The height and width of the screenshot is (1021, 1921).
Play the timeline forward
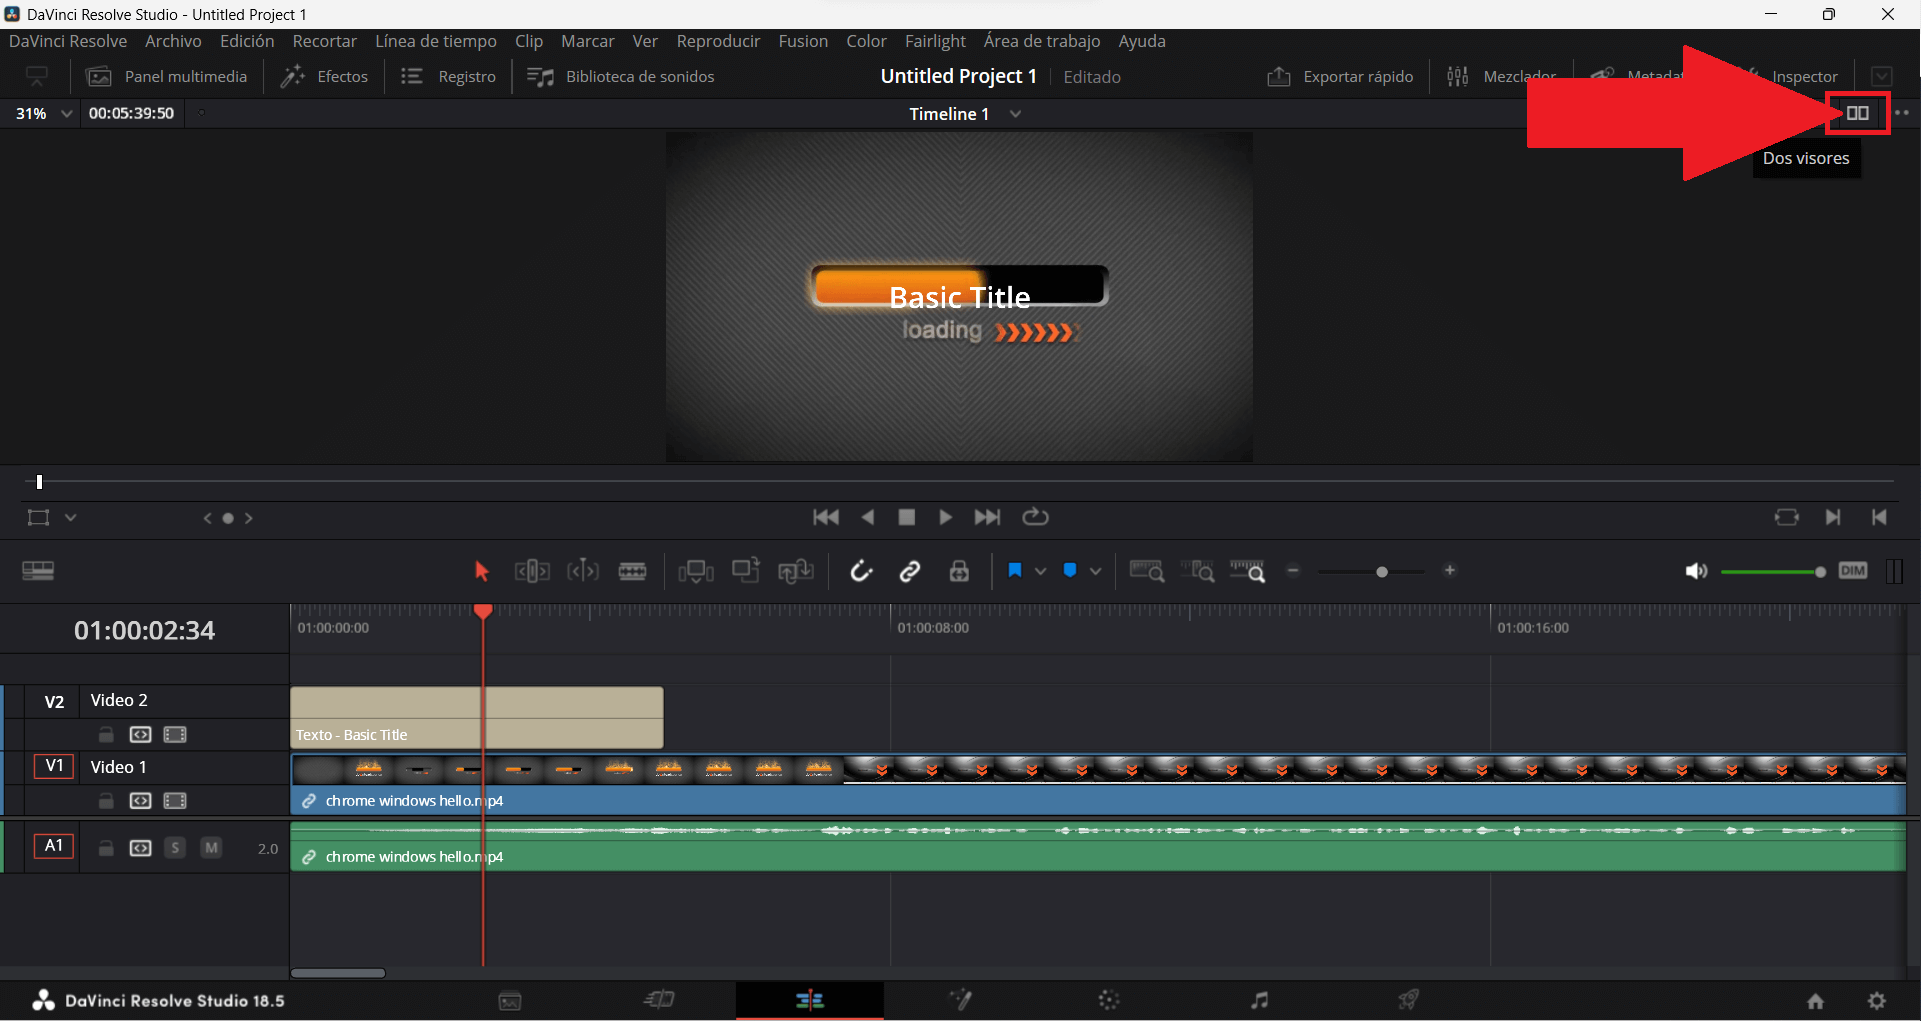[946, 517]
